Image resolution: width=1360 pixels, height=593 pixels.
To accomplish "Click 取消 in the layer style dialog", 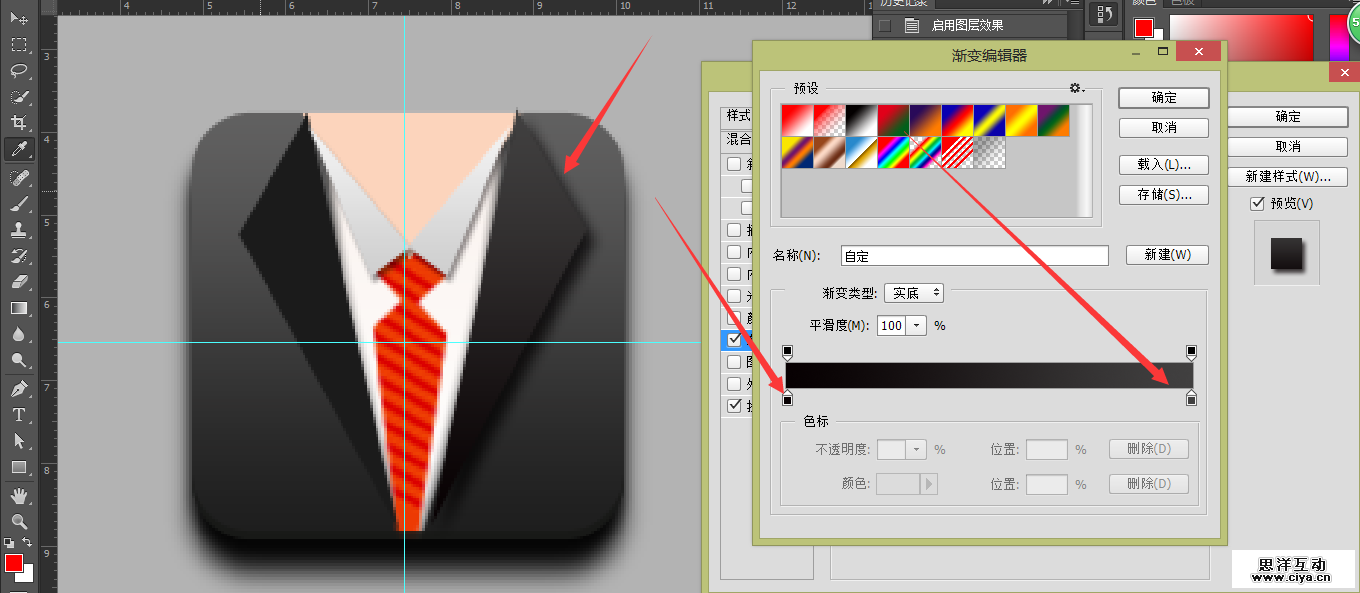I will click(1288, 147).
